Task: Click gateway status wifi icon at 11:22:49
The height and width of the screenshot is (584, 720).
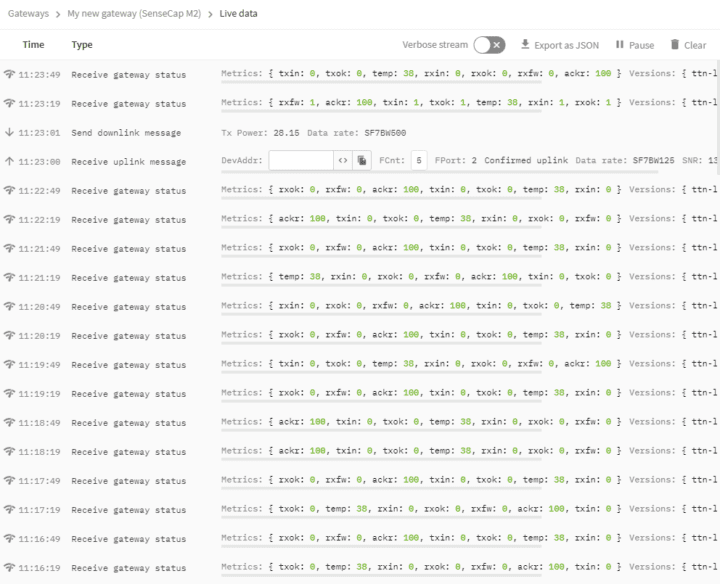Action: pos(9,190)
